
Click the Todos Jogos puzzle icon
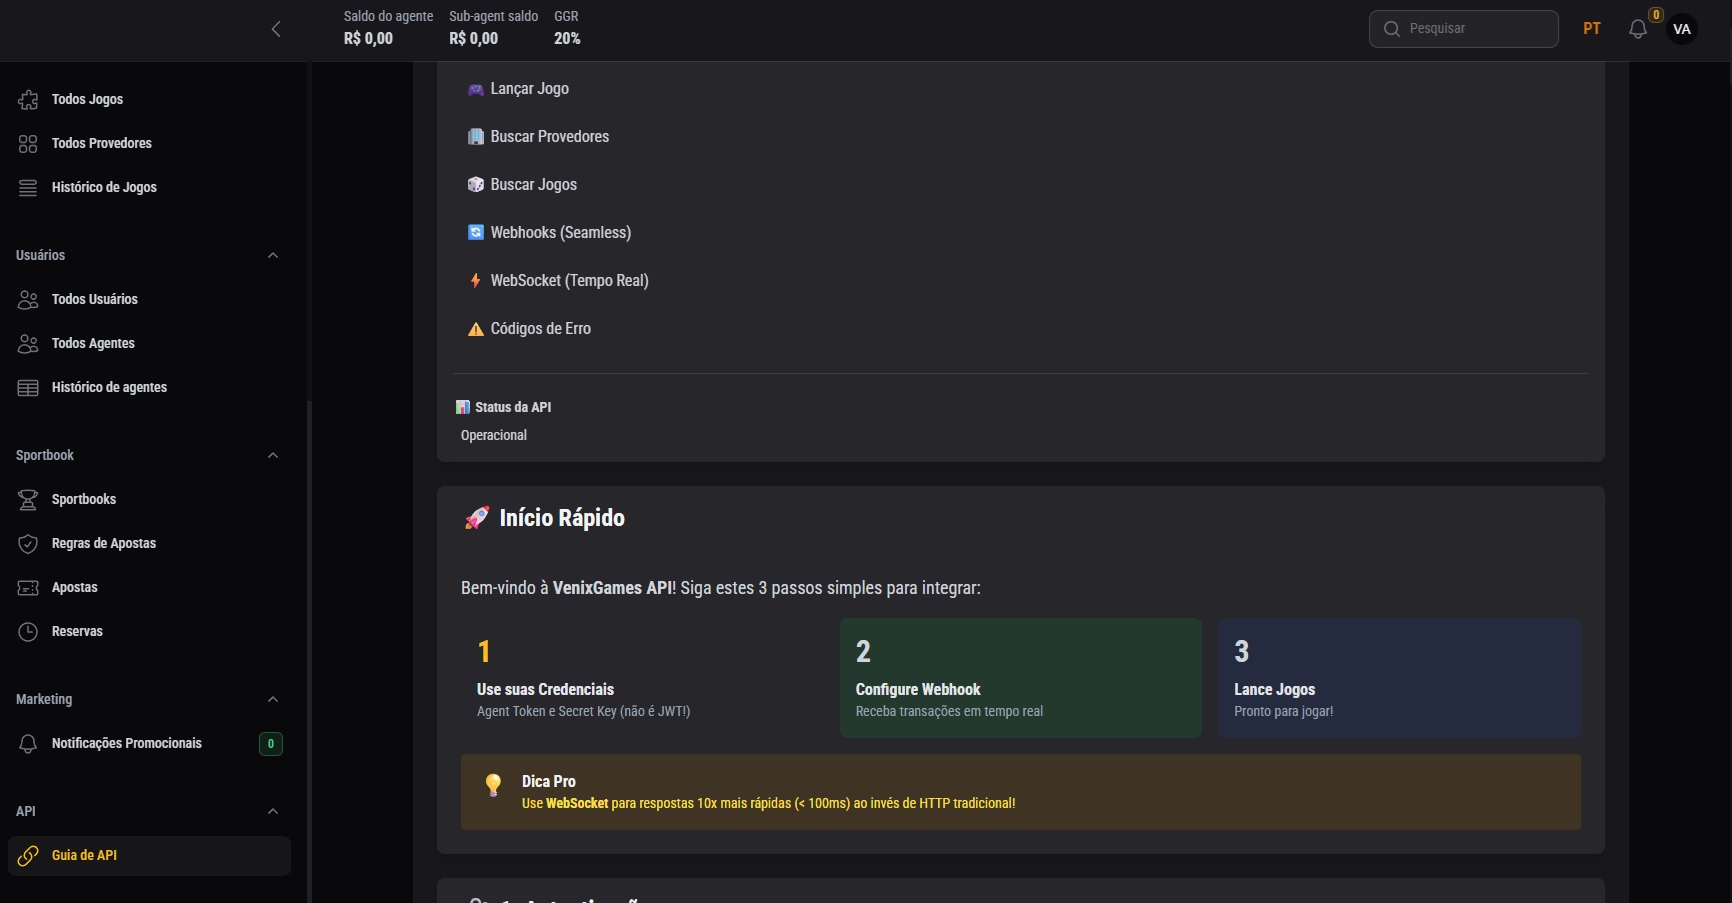(x=28, y=100)
